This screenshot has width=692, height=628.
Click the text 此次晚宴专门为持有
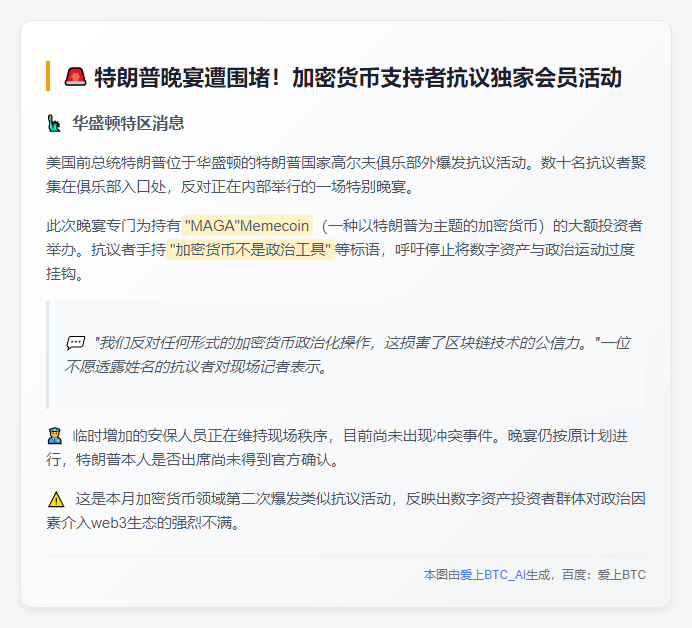pyautogui.click(x=113, y=226)
